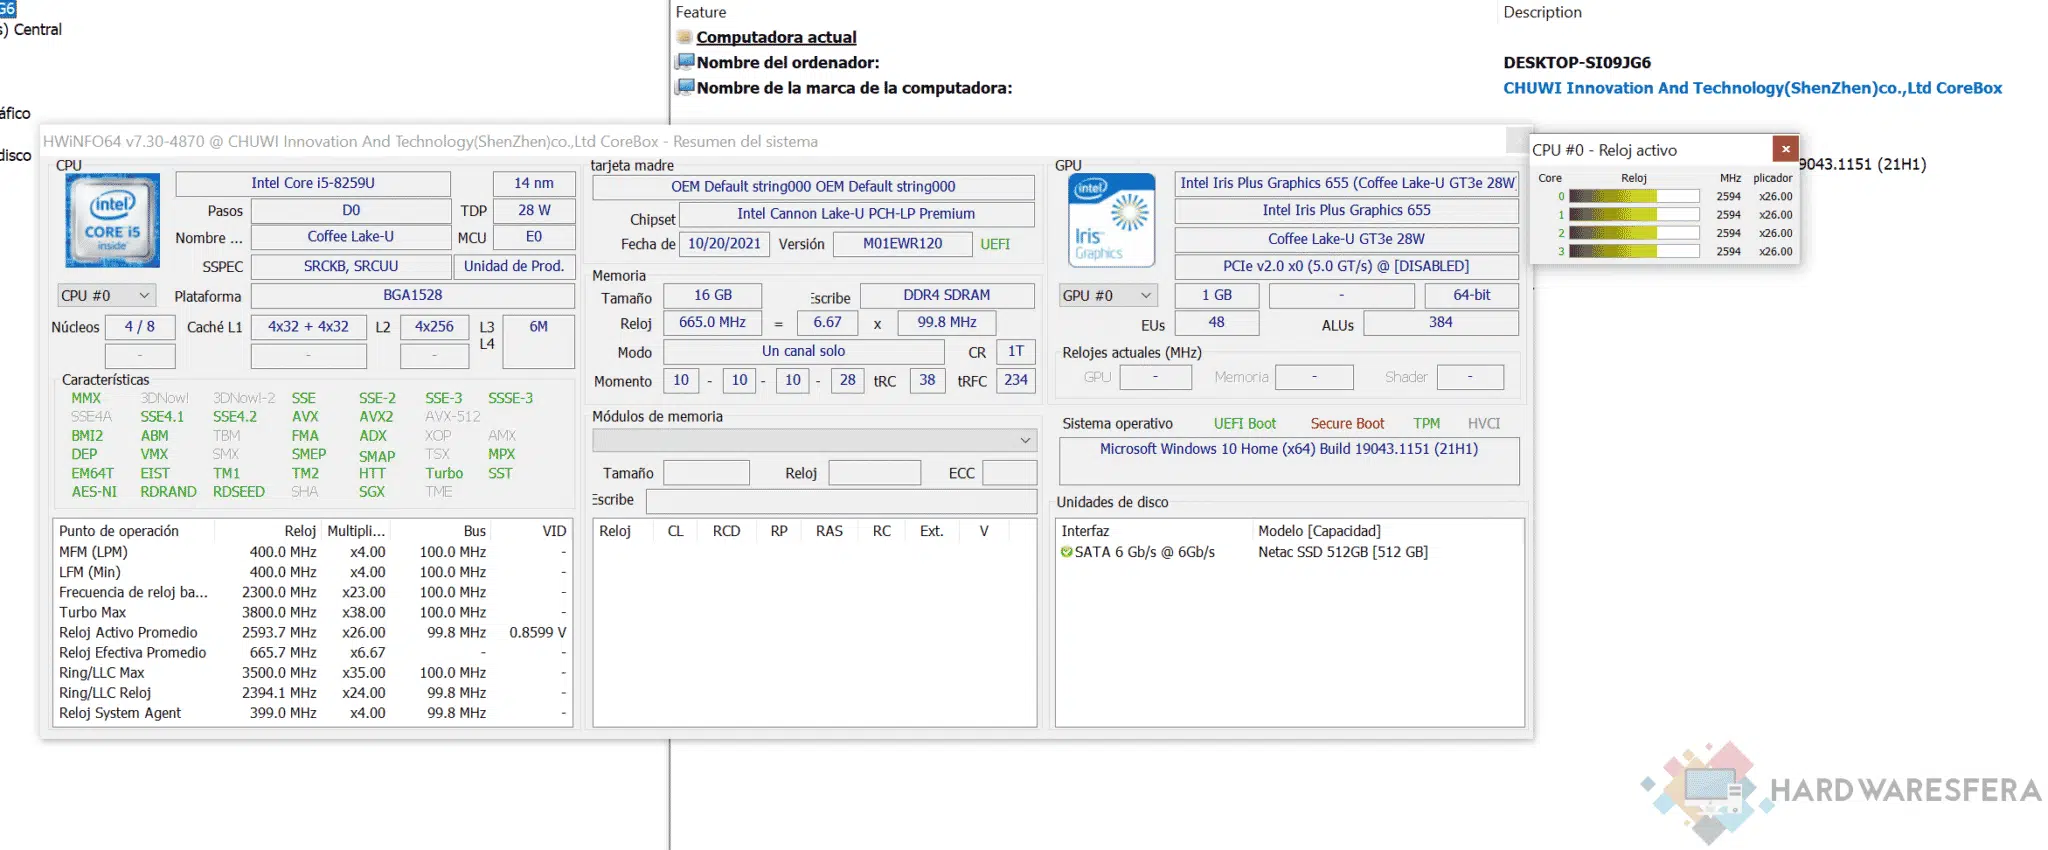2048x850 pixels.
Task: Click the 384 ALUs value
Action: coord(1440,323)
